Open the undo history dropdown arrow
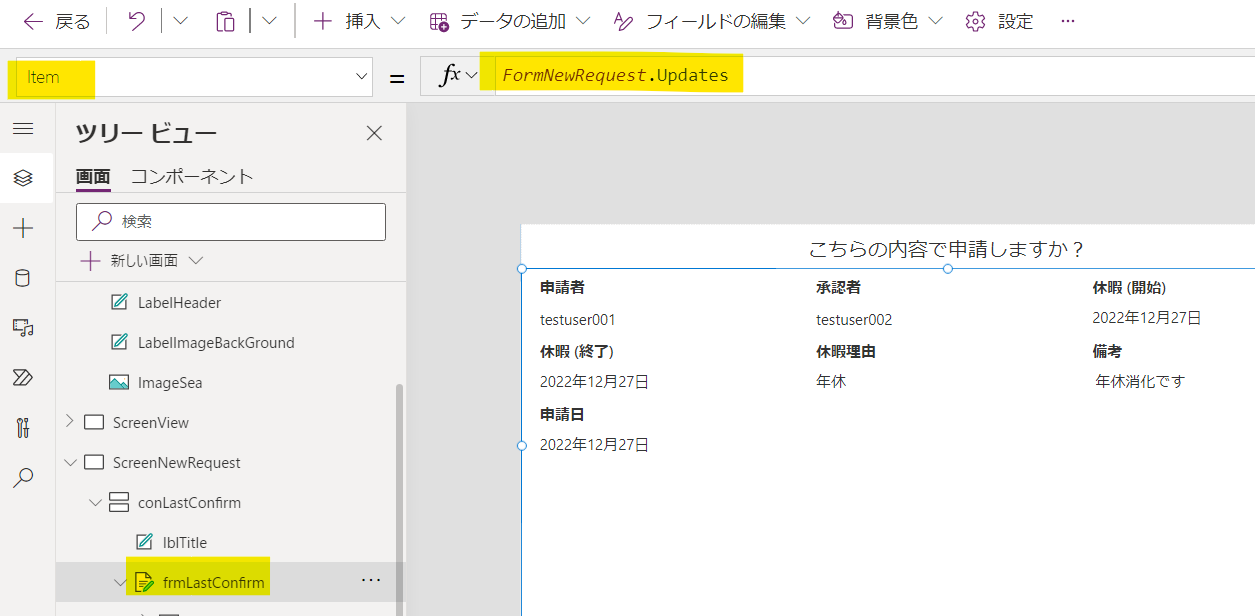This screenshot has width=1255, height=616. pyautogui.click(x=180, y=21)
